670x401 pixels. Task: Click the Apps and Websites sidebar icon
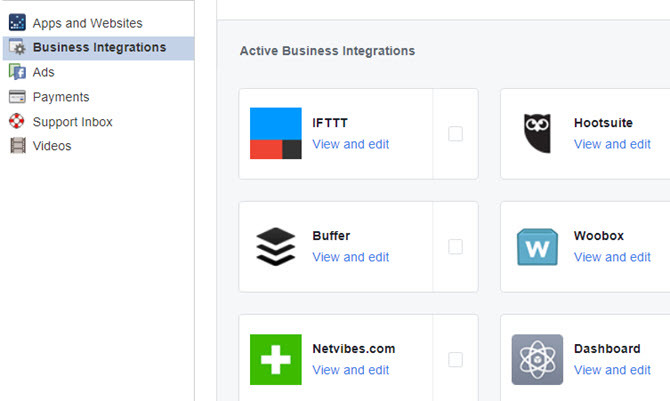pyautogui.click(x=17, y=23)
